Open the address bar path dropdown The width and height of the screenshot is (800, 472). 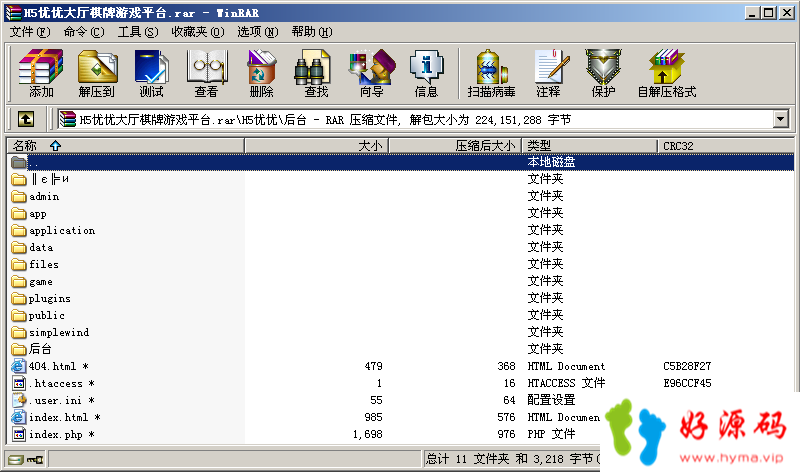781,119
